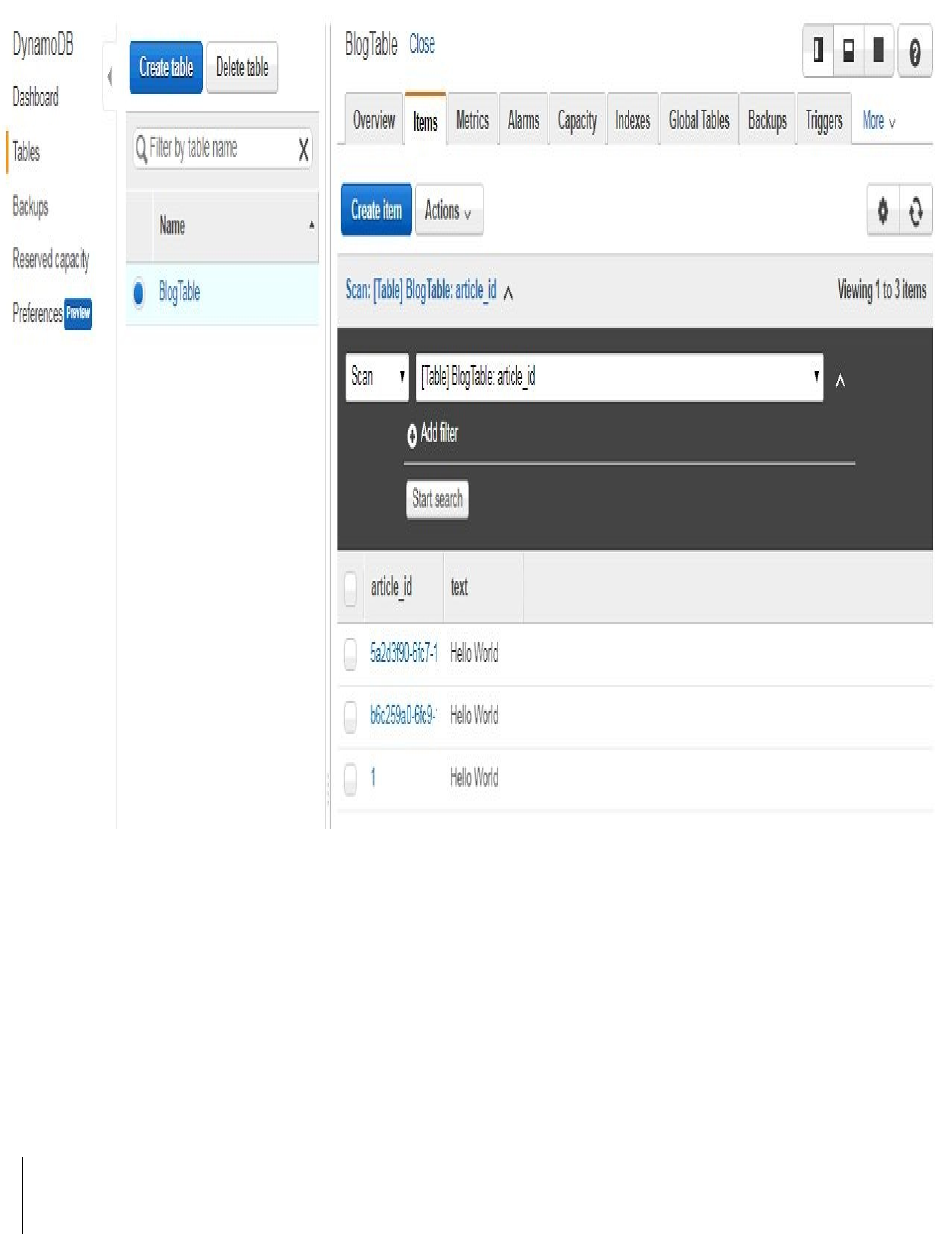Switch to half-height panel layout icon

point(849,53)
